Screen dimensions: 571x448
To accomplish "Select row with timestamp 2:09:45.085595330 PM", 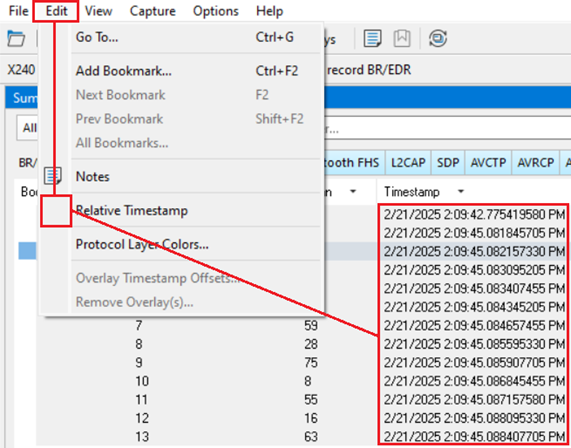I will click(474, 344).
